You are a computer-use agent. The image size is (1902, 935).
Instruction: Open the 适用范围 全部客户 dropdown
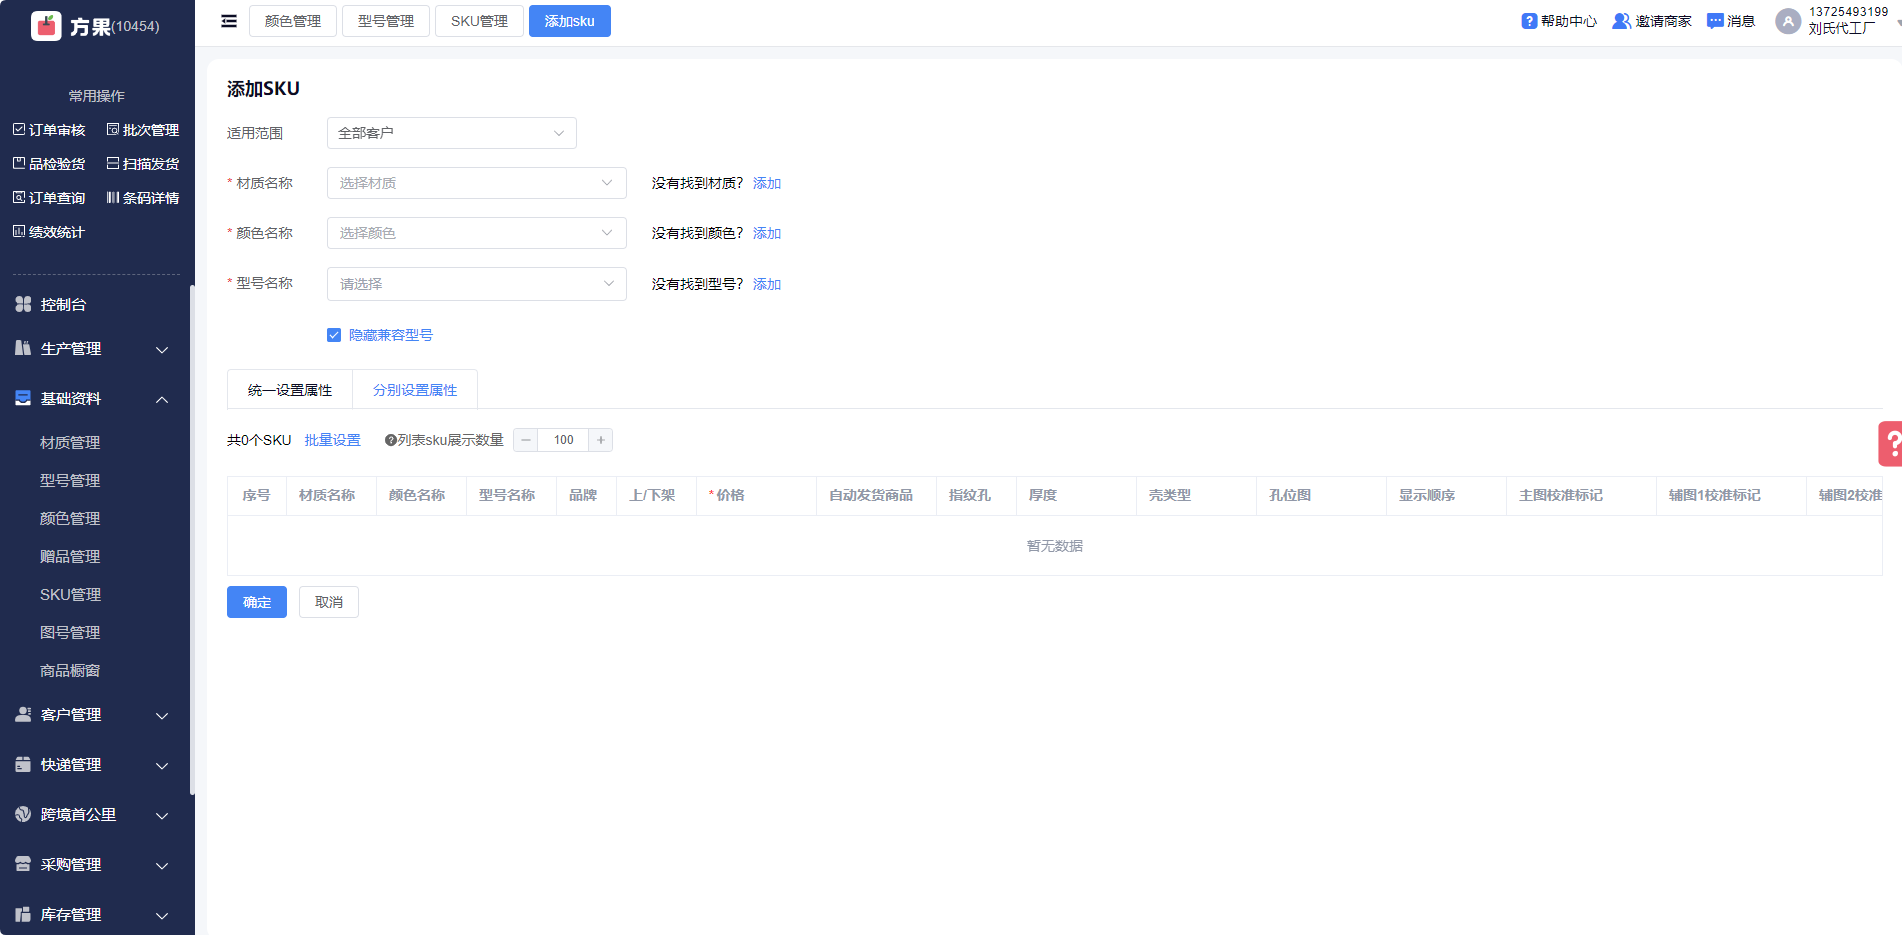click(x=452, y=133)
